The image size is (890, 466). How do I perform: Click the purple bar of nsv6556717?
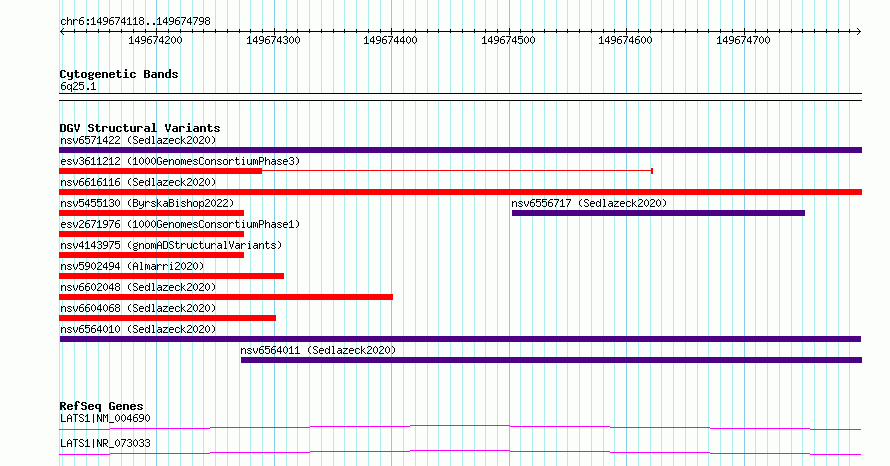point(658,213)
